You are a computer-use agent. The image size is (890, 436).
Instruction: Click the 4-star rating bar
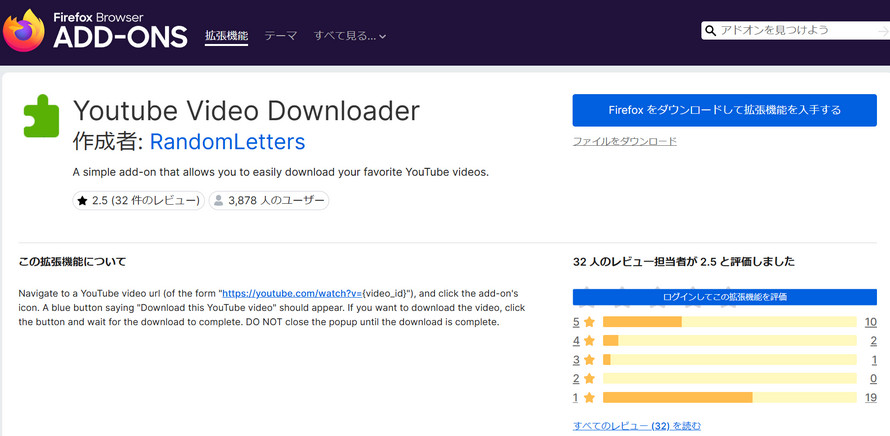coord(729,341)
